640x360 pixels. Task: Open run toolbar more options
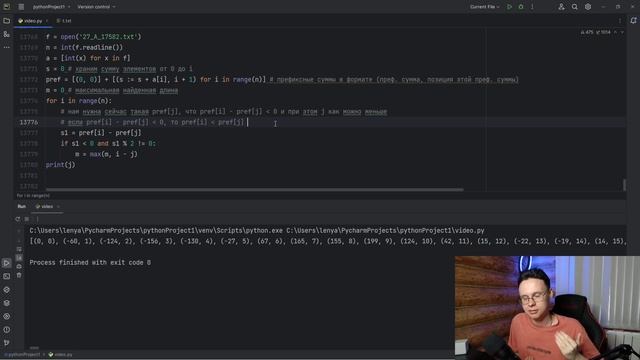37,219
